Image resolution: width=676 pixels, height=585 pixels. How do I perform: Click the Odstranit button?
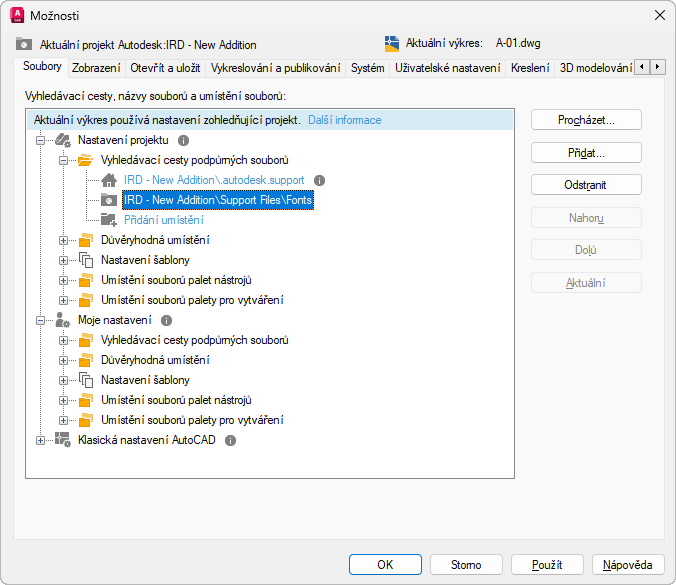point(585,185)
